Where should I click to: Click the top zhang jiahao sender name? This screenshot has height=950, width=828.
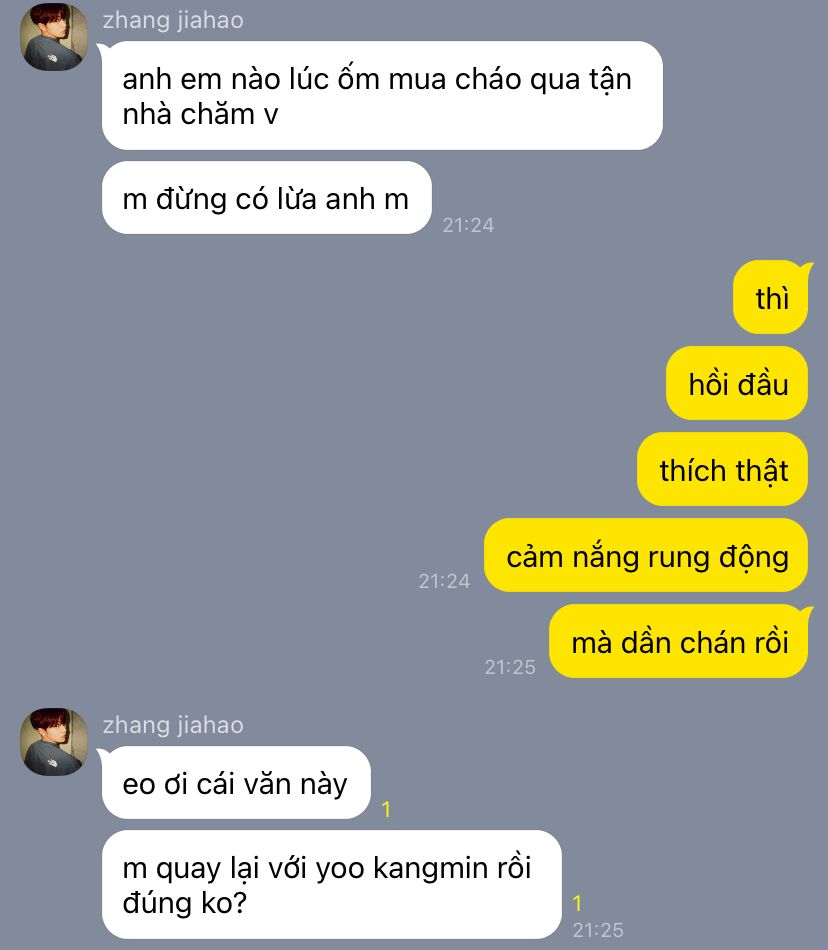pos(173,21)
